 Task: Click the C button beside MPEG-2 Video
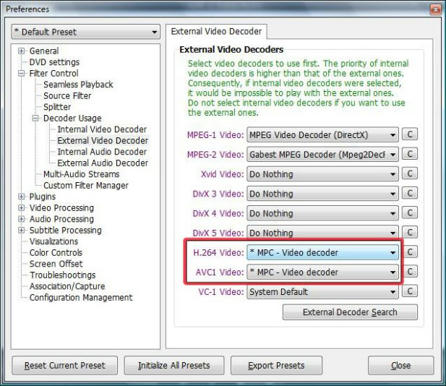(x=410, y=154)
